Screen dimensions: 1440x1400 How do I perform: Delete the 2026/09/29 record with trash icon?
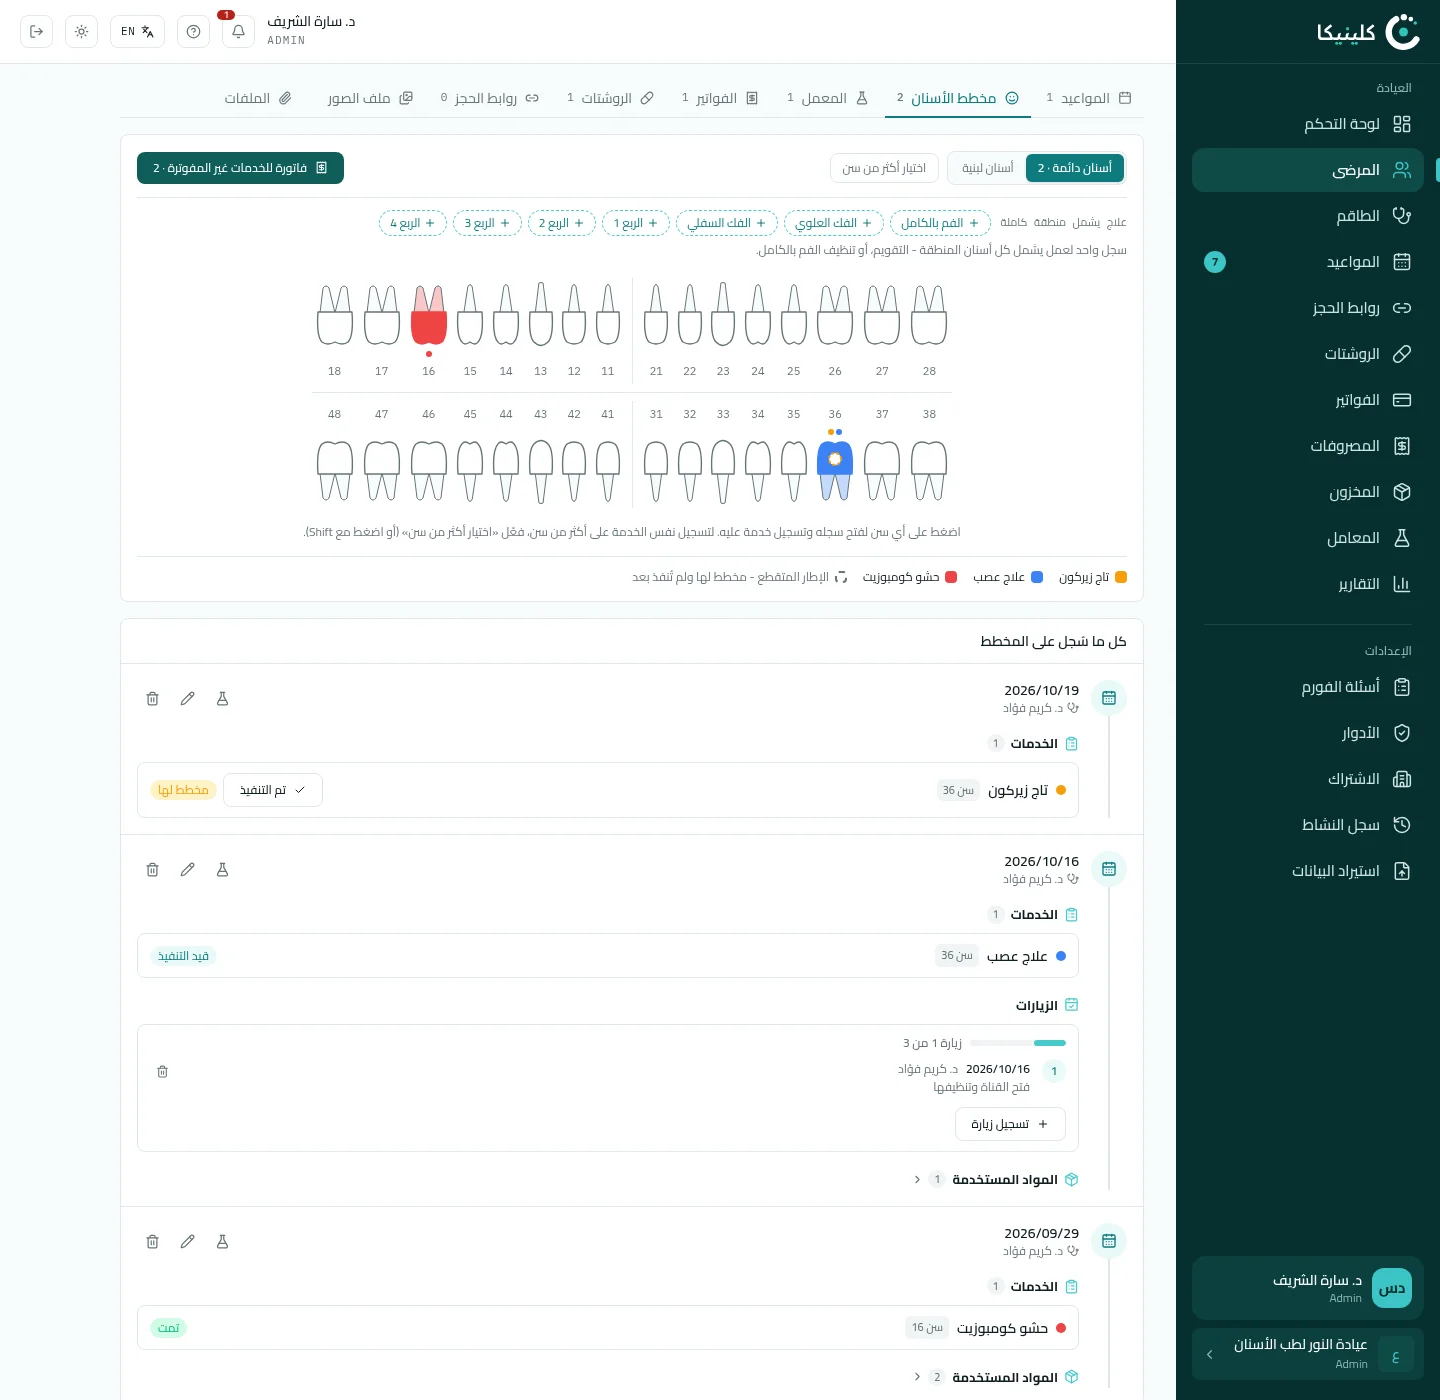(x=153, y=1242)
